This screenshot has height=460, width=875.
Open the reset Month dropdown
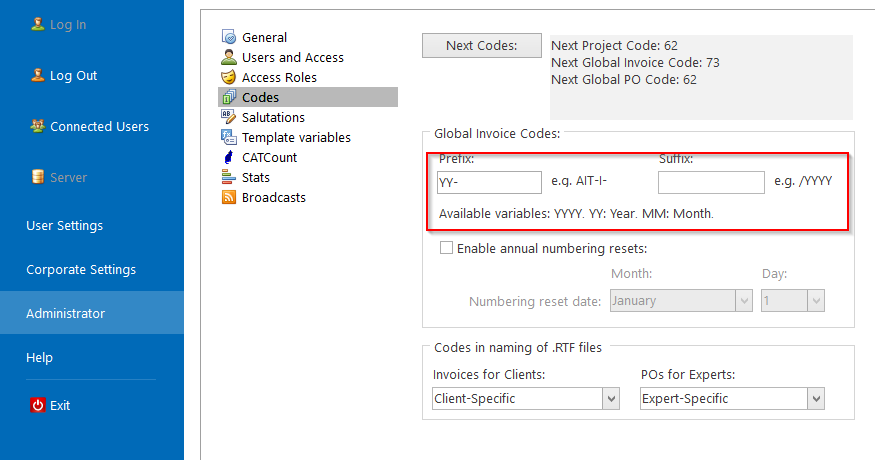(681, 301)
